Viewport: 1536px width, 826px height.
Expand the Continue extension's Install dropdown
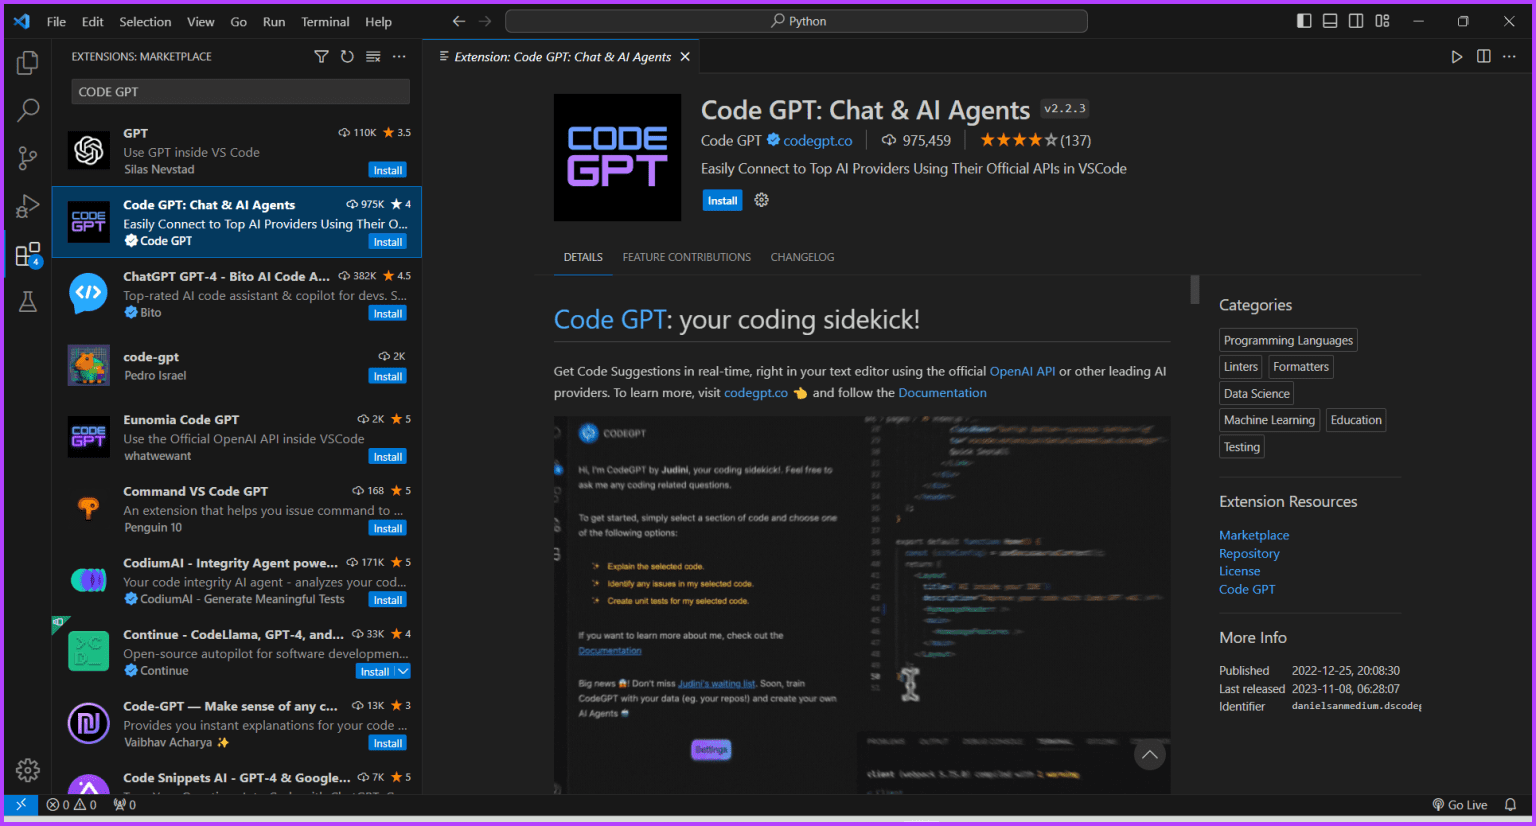[x=400, y=671]
